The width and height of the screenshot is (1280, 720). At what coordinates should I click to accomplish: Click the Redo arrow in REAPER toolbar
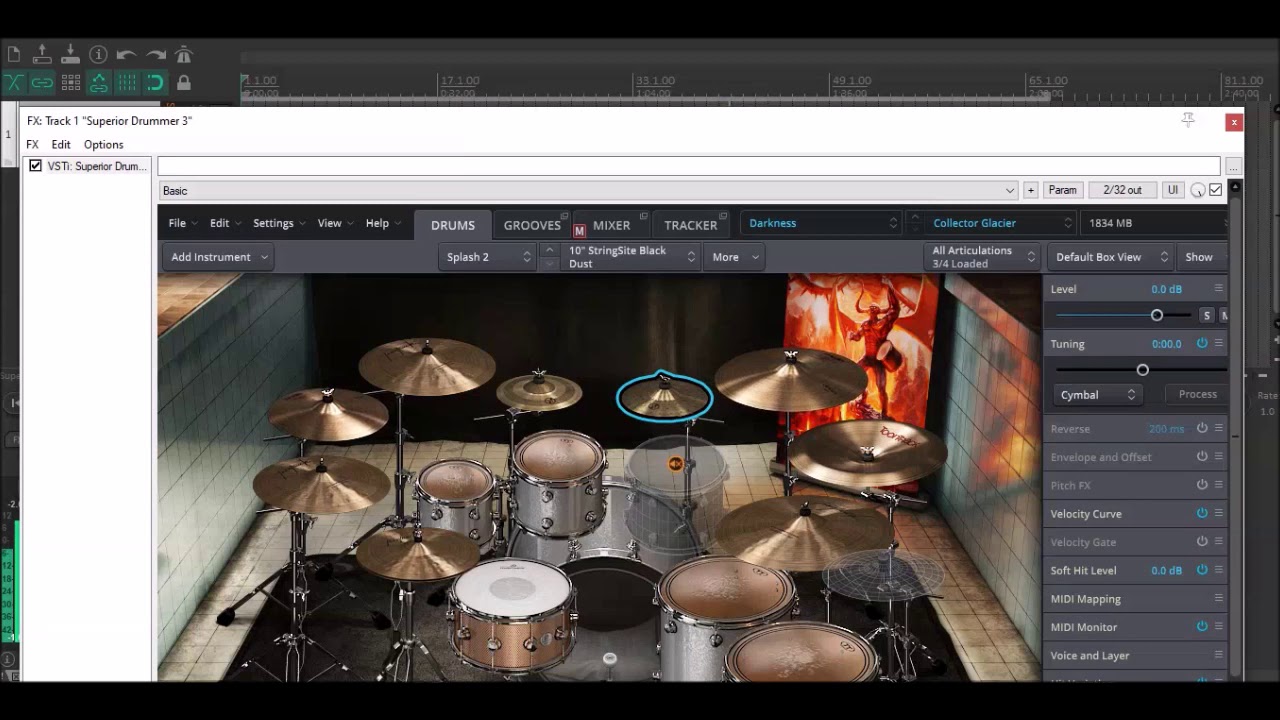(x=155, y=55)
